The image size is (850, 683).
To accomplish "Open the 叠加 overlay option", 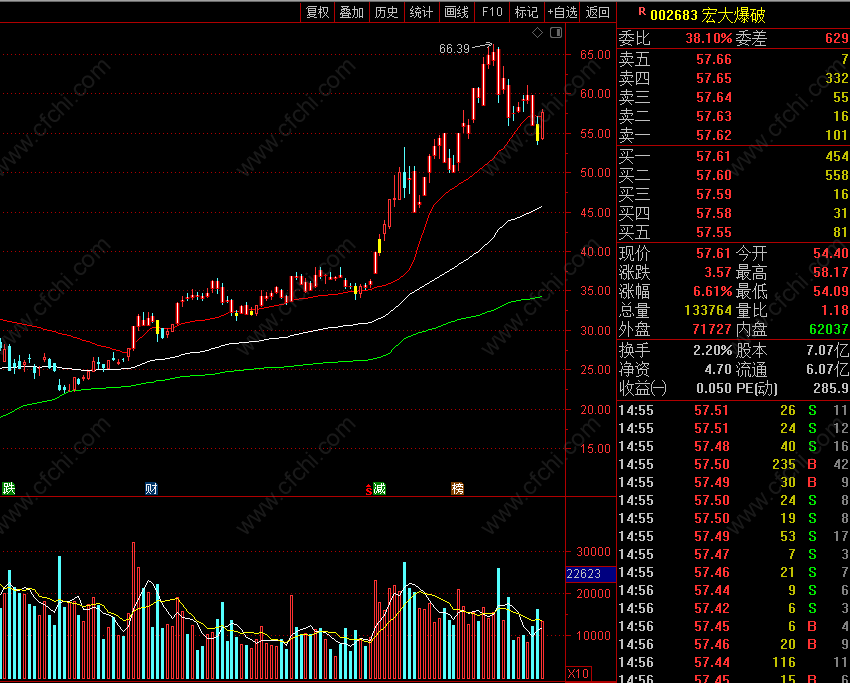I will coord(352,12).
